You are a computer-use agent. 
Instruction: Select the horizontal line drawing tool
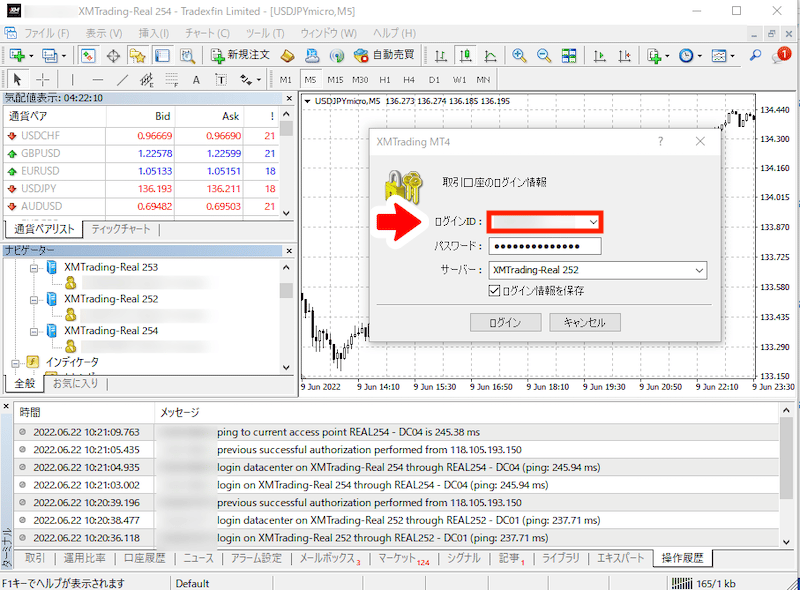pyautogui.click(x=97, y=80)
